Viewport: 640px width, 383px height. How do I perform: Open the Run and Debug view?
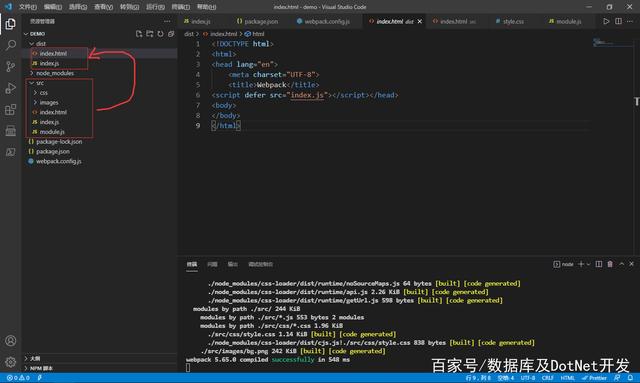point(11,88)
